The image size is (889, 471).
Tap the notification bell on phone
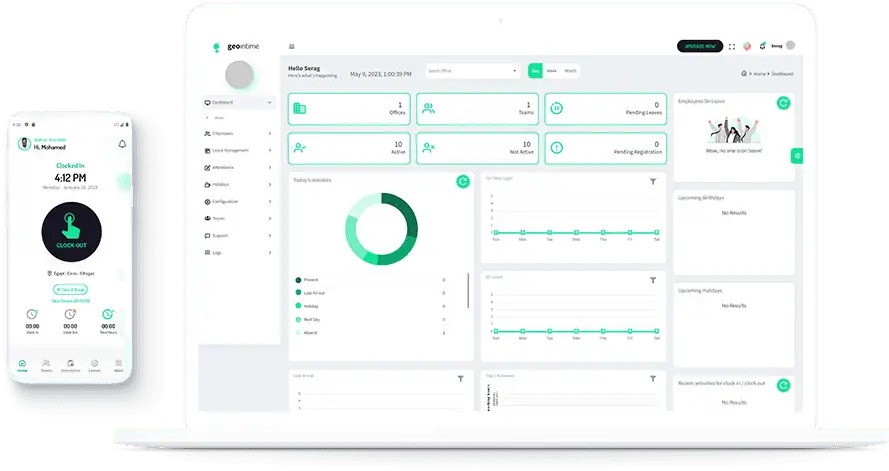pos(122,144)
